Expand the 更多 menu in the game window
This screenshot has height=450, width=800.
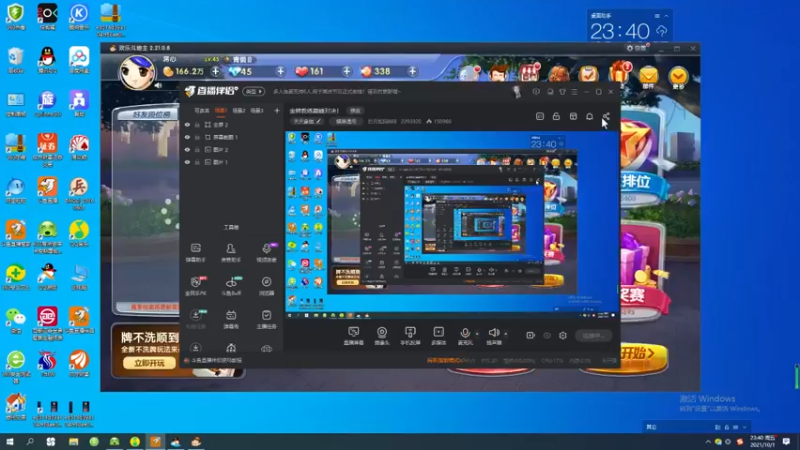(678, 77)
